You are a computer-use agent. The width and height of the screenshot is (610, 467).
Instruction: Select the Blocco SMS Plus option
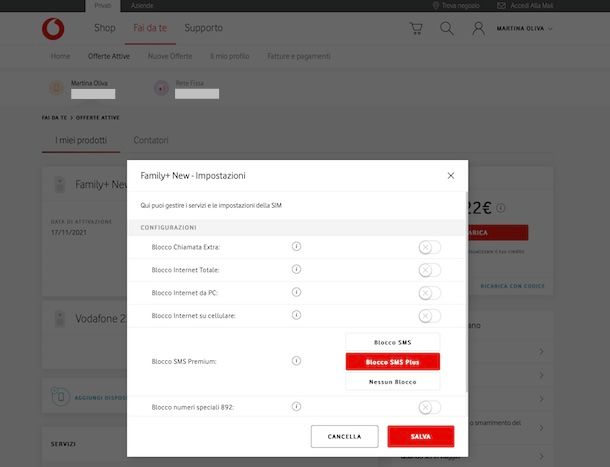(393, 362)
